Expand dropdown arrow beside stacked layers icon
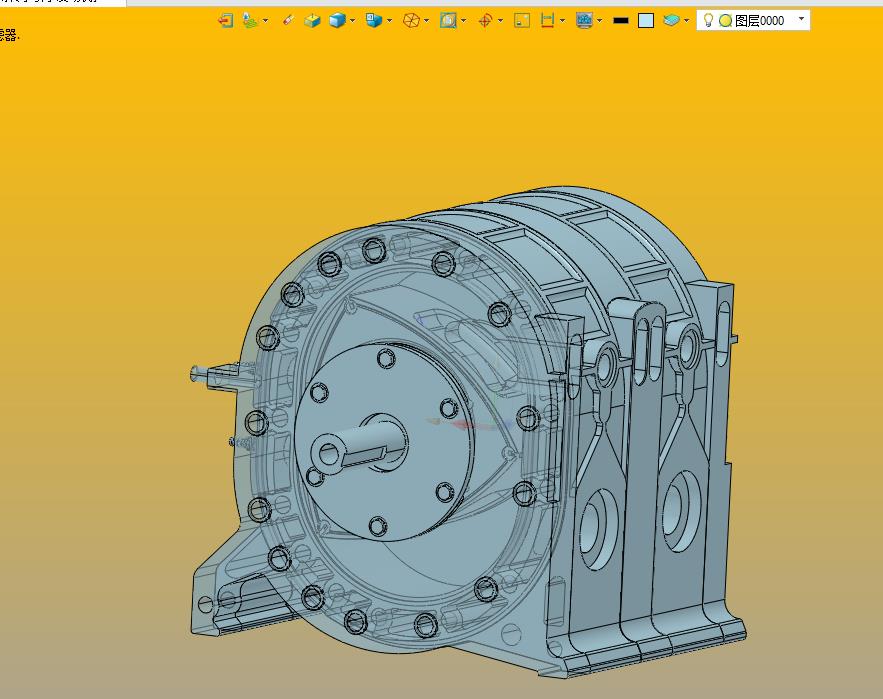 (x=686, y=21)
